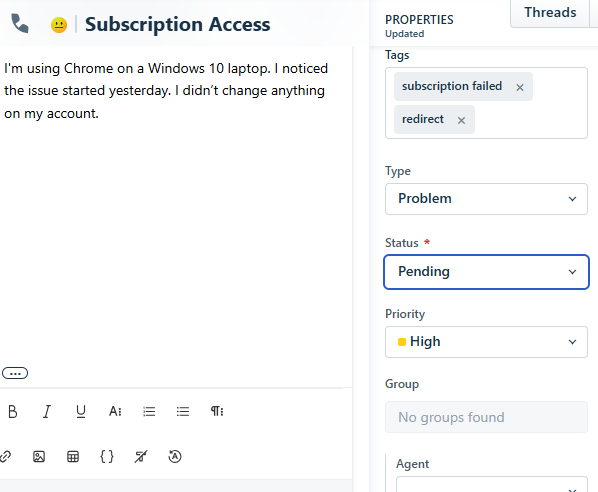Open the Type dropdown showing Problem
Image resolution: width=598 pixels, height=492 pixels.
tap(486, 199)
